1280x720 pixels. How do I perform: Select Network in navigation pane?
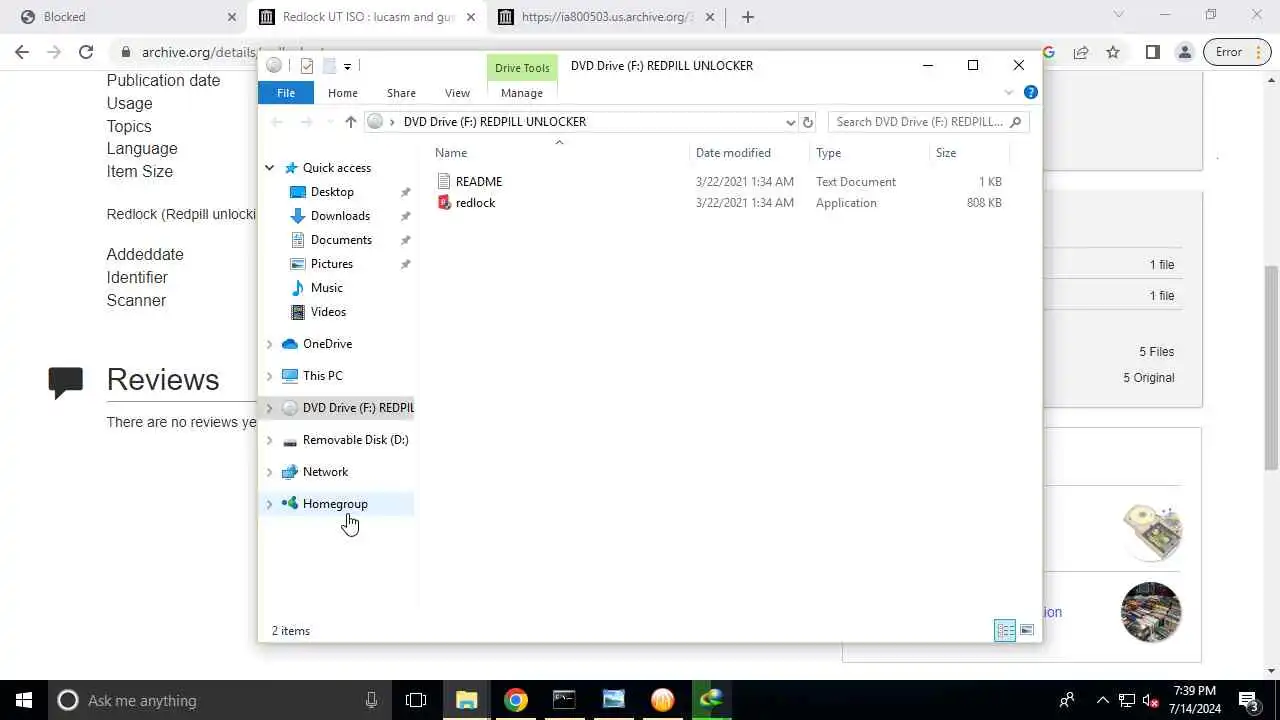click(325, 472)
